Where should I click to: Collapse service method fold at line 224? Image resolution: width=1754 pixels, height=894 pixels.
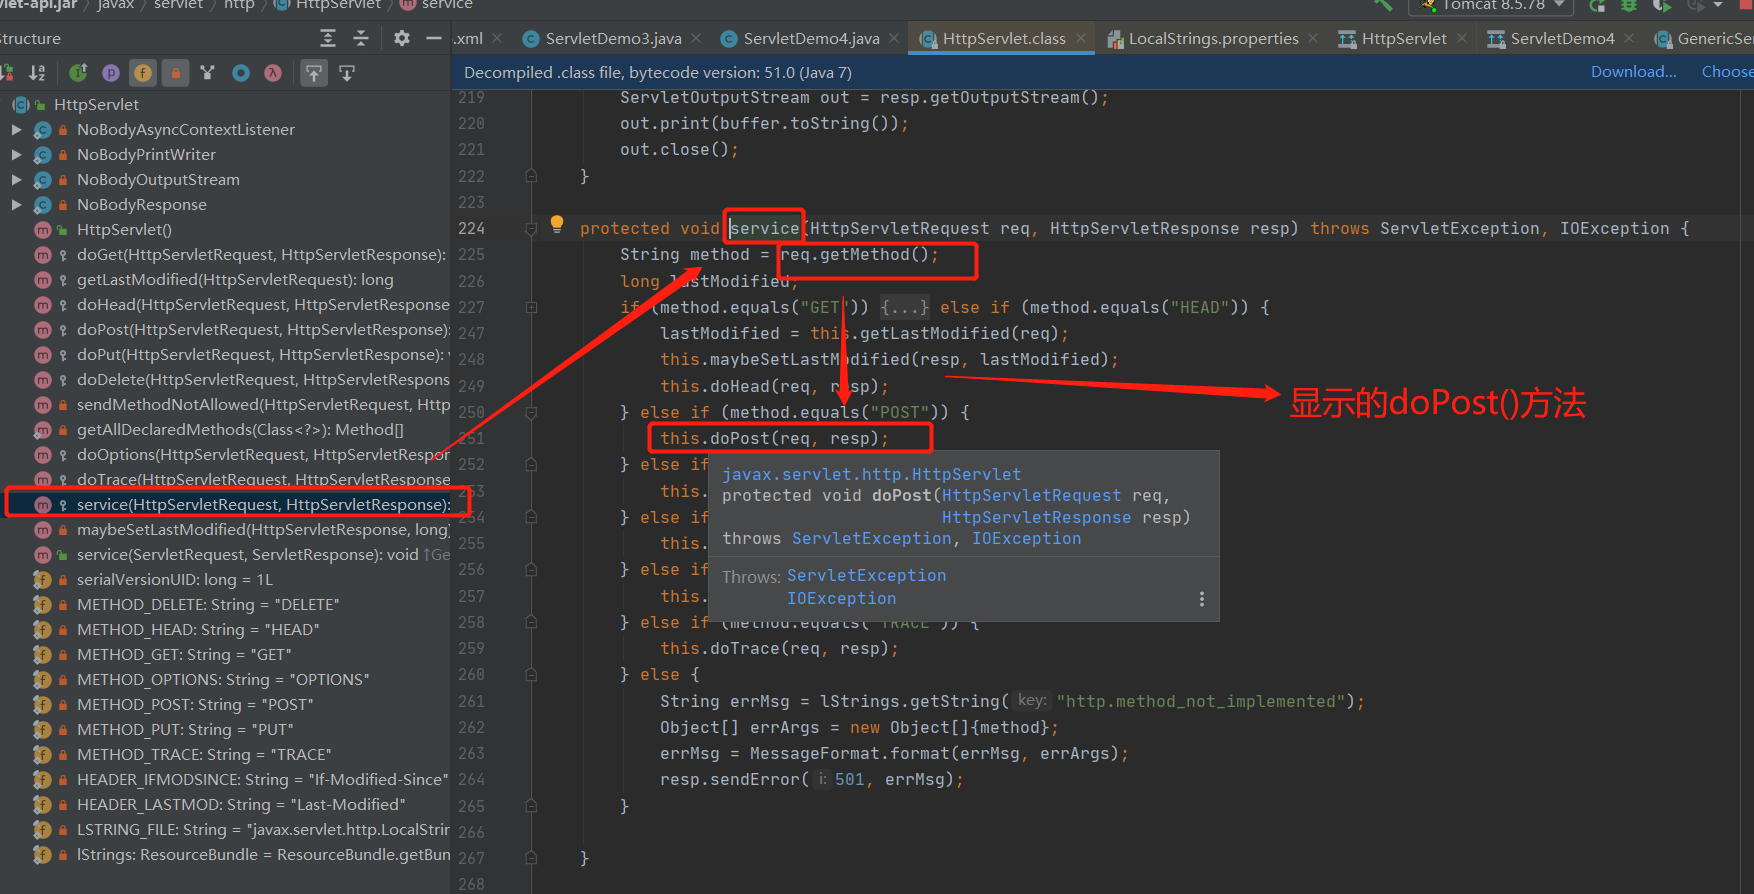(531, 229)
